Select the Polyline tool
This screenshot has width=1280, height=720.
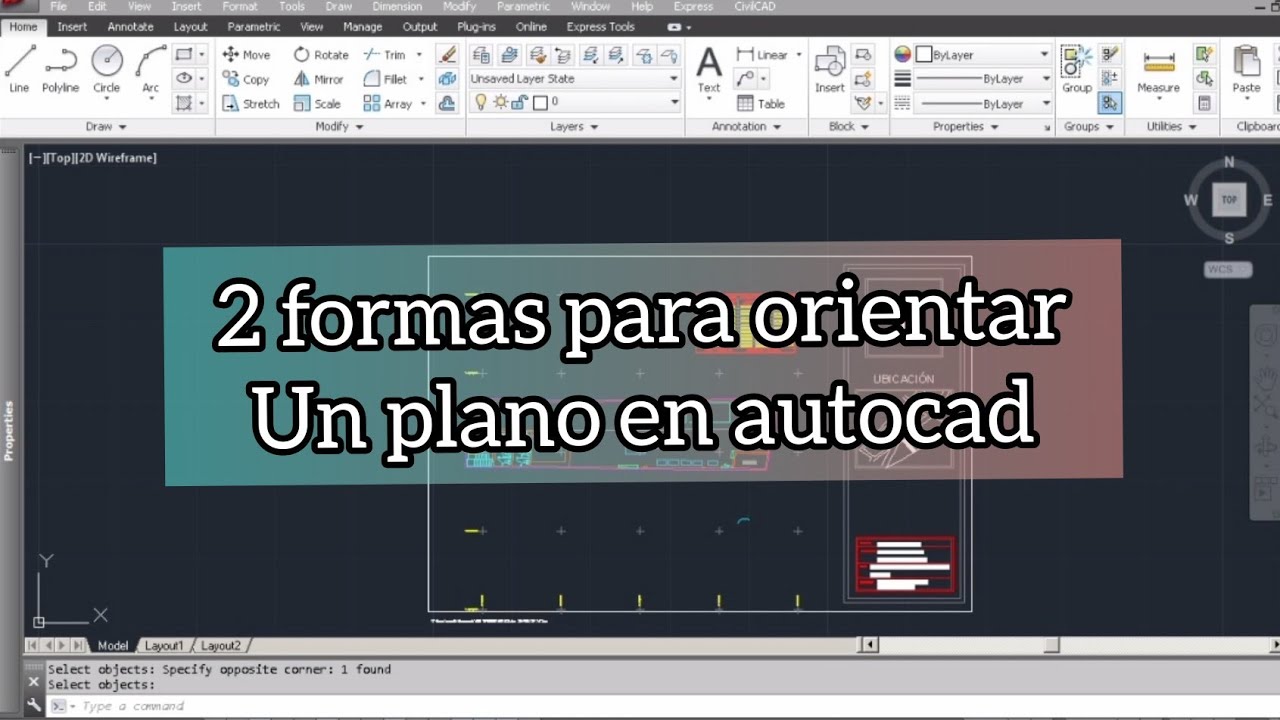tap(60, 69)
